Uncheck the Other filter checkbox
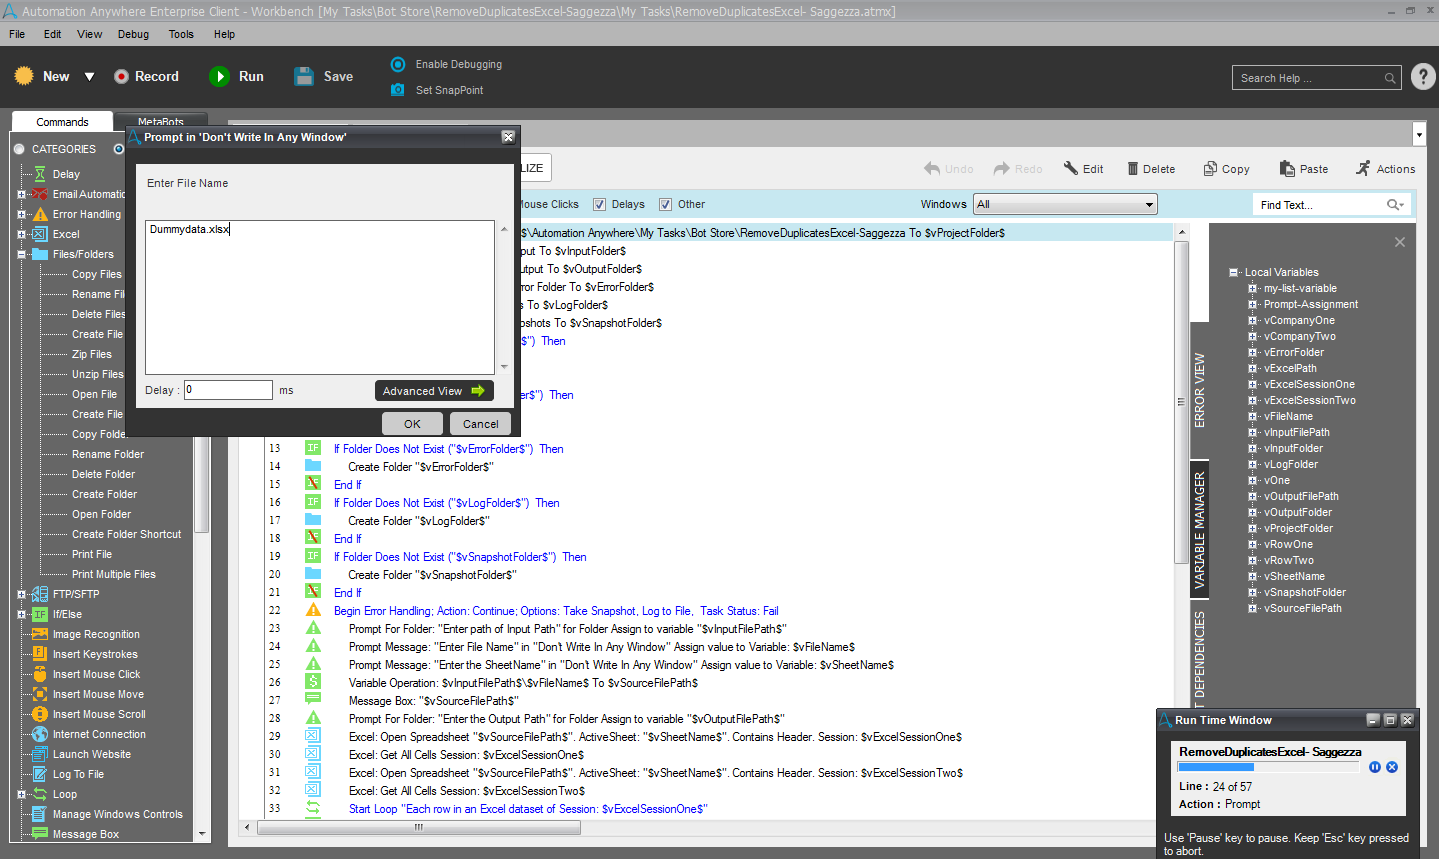This screenshot has height=859, width=1439. pyautogui.click(x=665, y=204)
